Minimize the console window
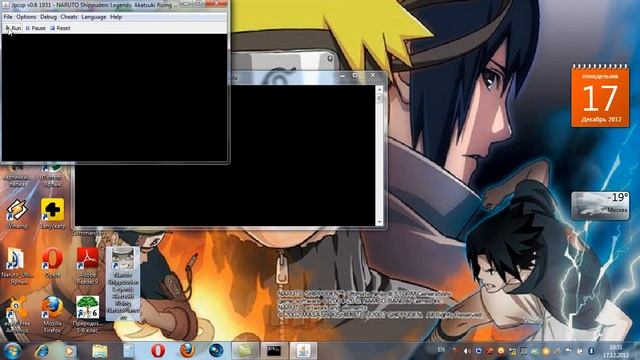This screenshot has height=360, width=640. [x=342, y=76]
